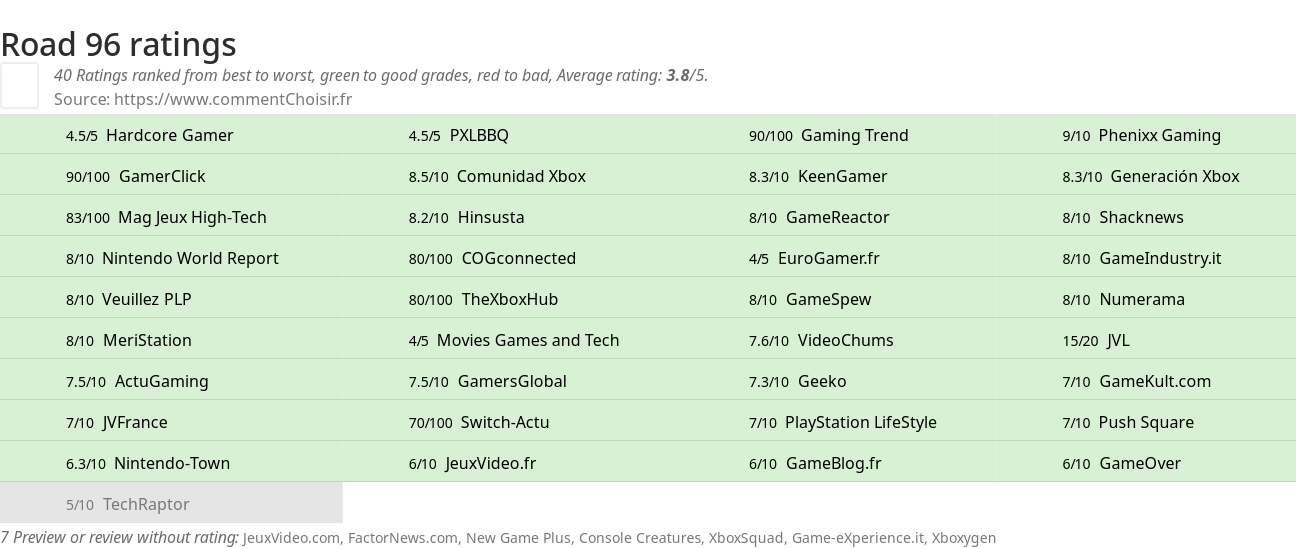The height and width of the screenshot is (548, 1296).
Task: Click the Phenixx Gaming 9/10 rating
Action: [x=1146, y=135]
